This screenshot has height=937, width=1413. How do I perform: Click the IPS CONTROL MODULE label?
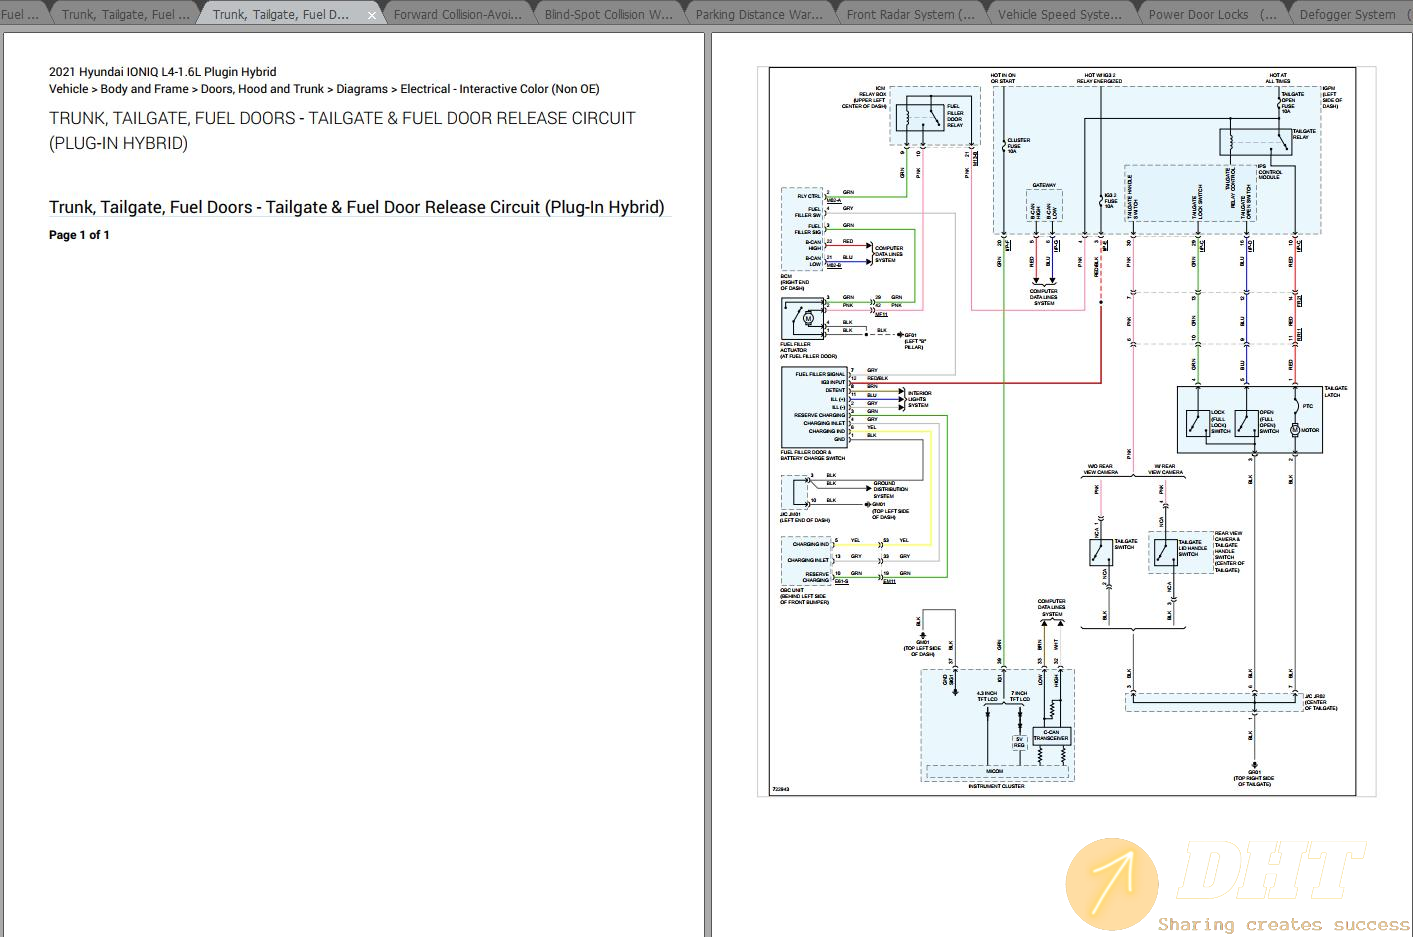1270,173
